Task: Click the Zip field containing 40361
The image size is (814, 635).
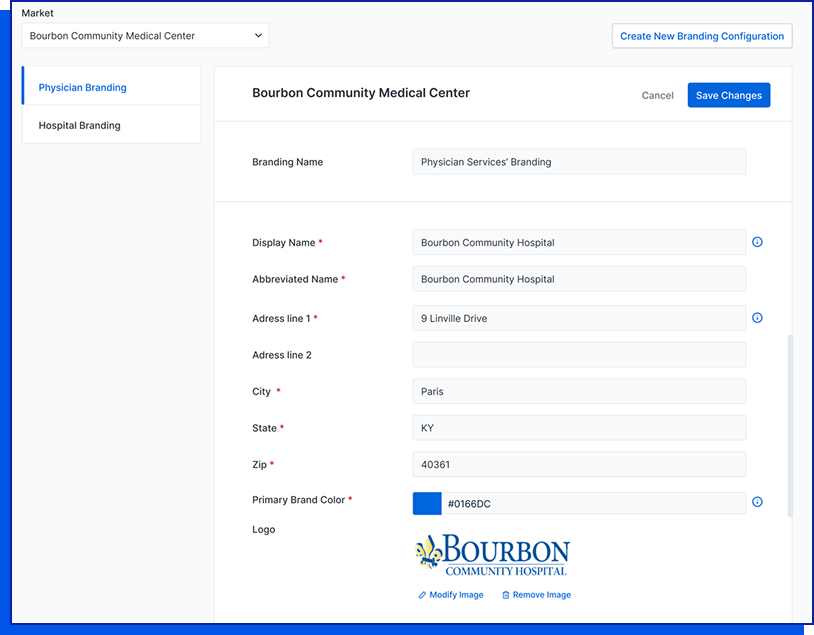Action: point(579,464)
